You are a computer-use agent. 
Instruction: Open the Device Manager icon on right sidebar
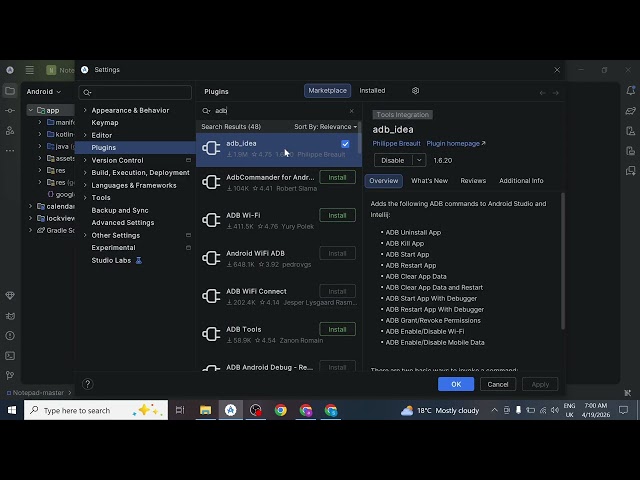pyautogui.click(x=630, y=131)
